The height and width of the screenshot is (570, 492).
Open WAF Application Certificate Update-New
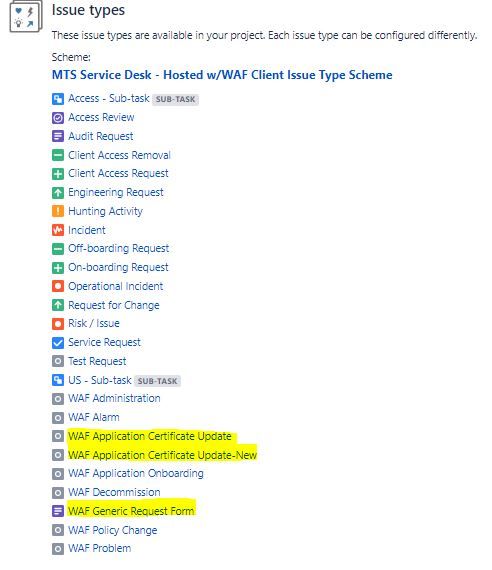(x=163, y=455)
